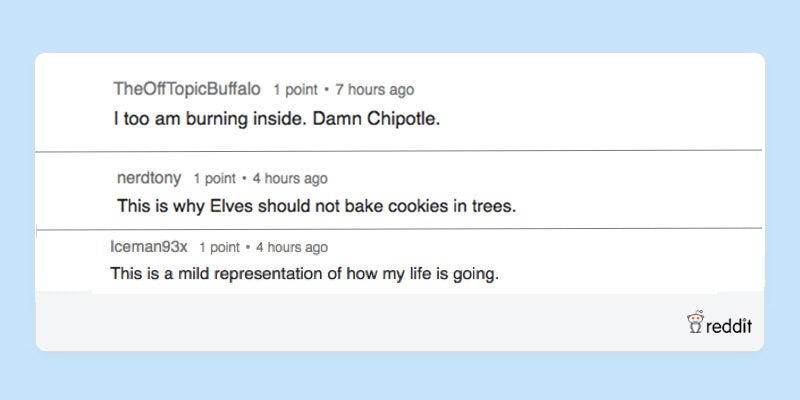Open Iceman93x's user profile
The image size is (800, 400).
[148, 247]
